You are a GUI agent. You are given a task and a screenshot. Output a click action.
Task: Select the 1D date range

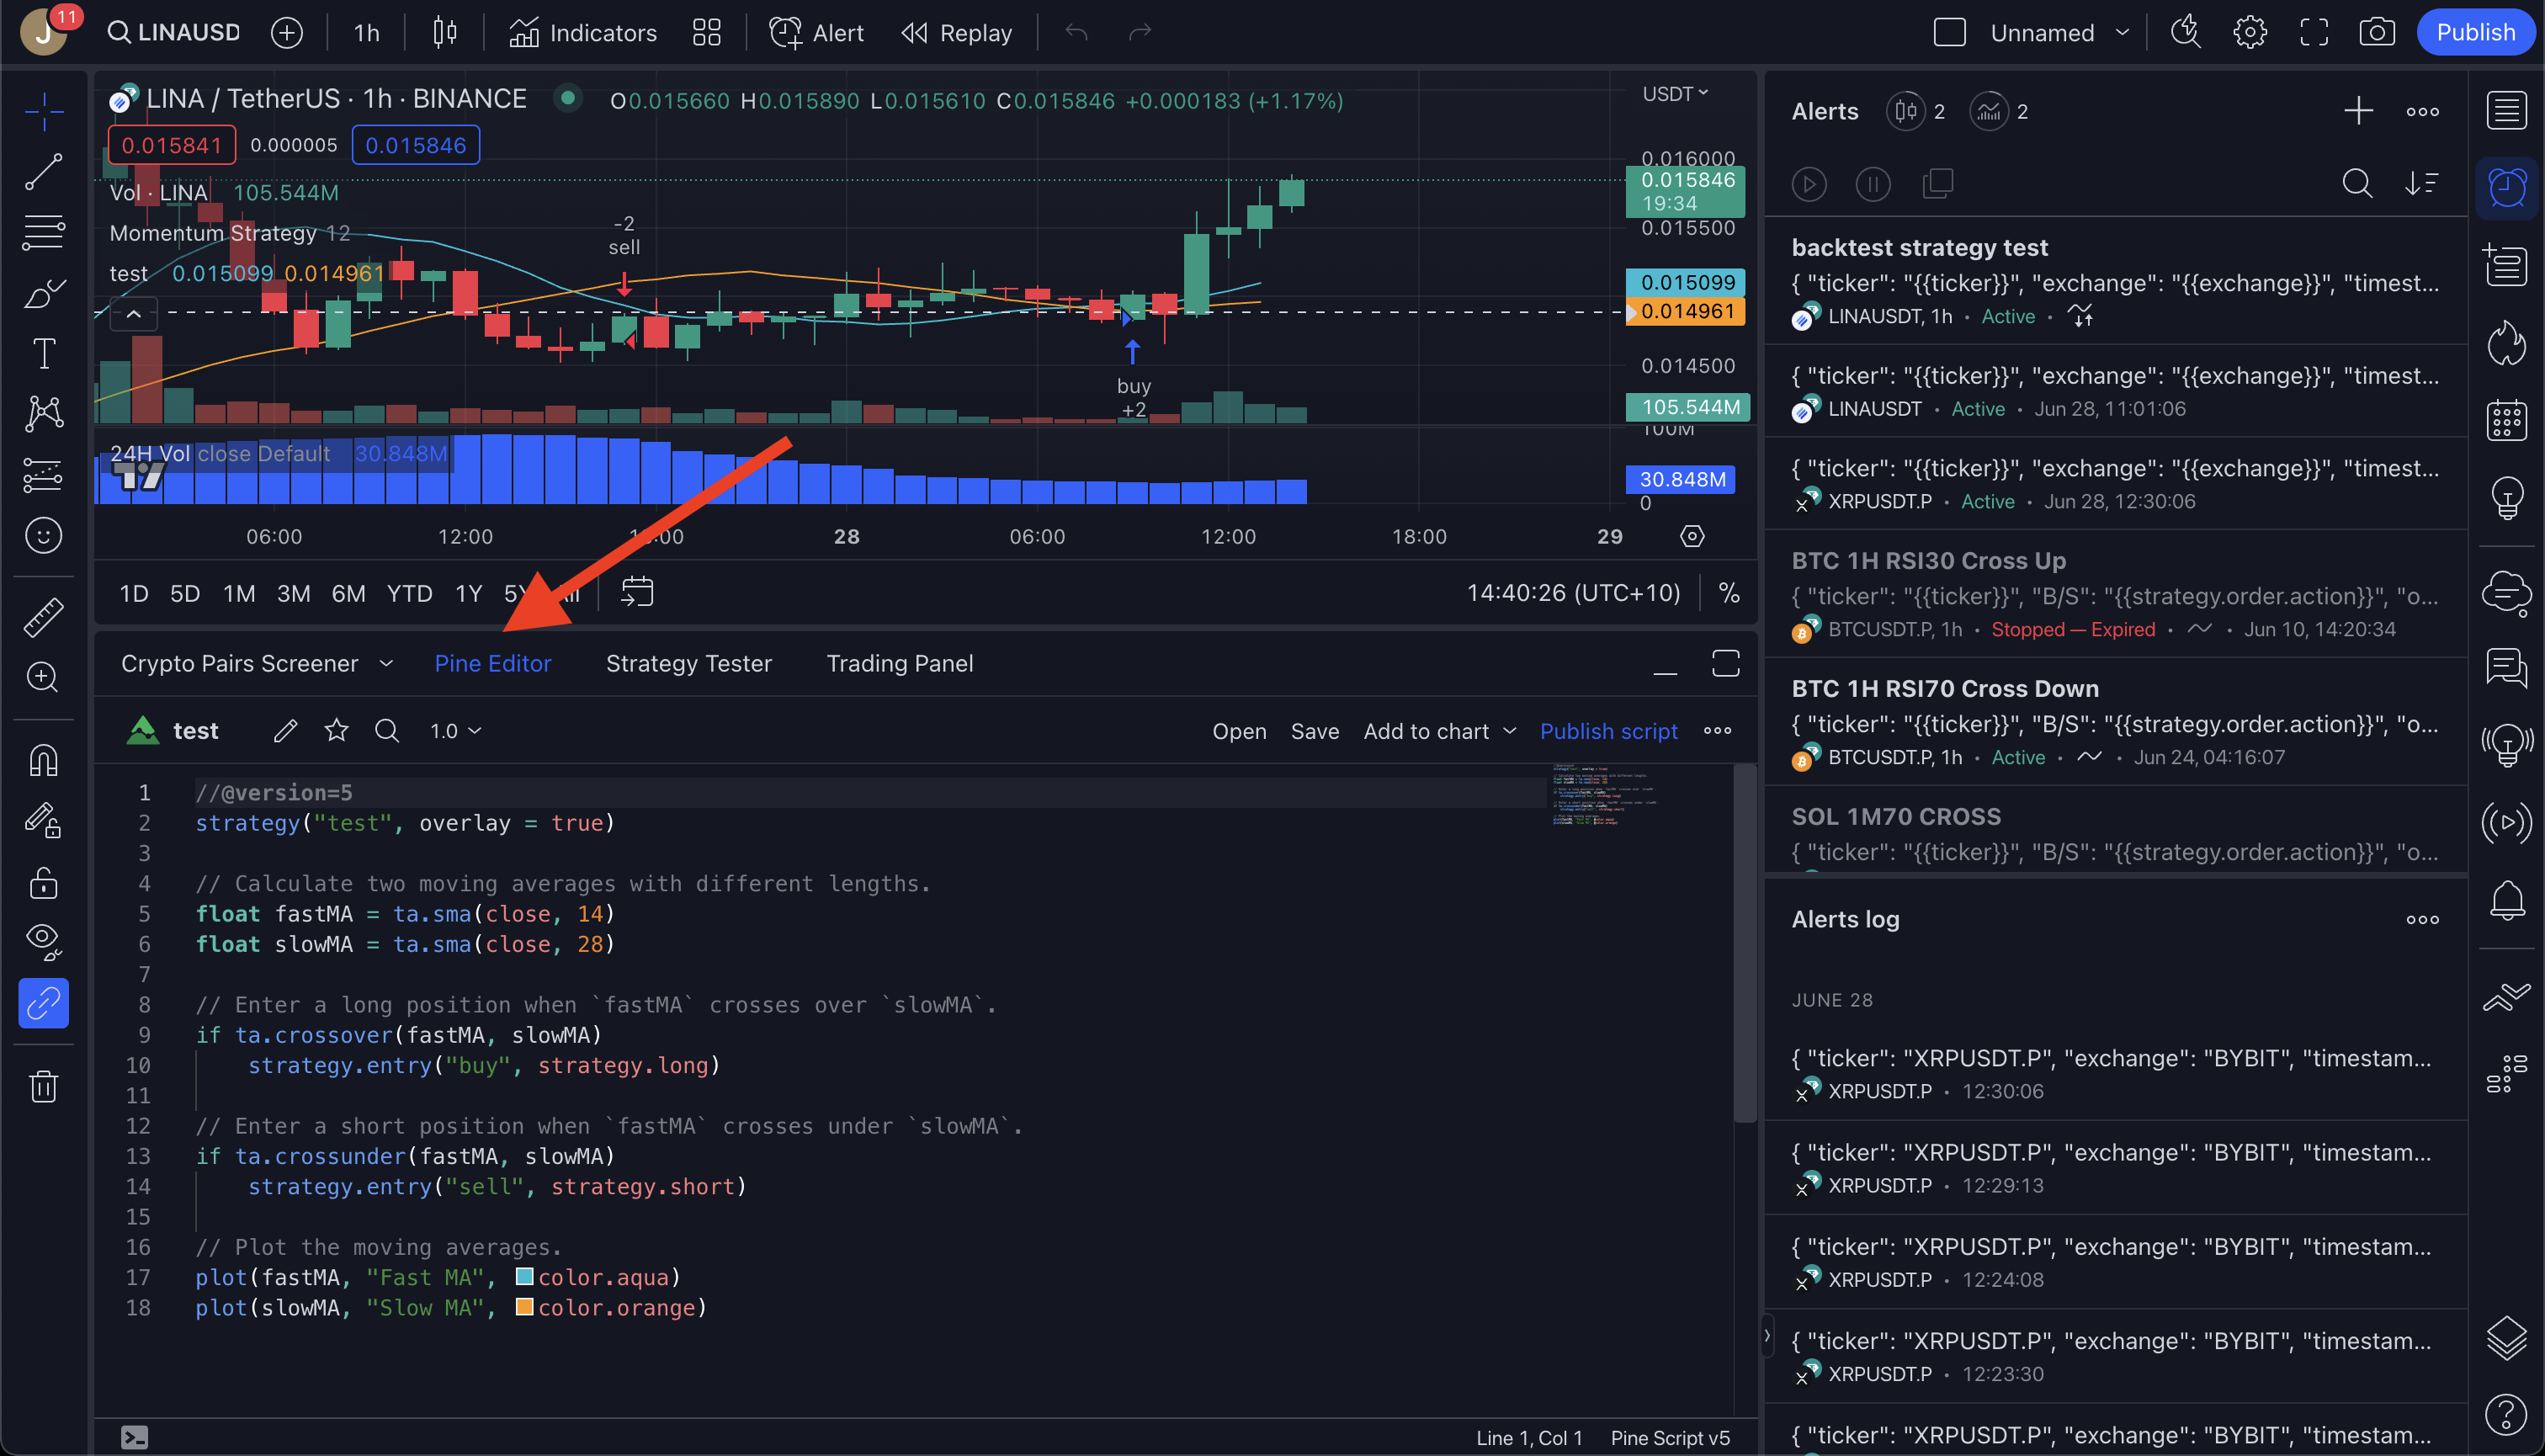pyautogui.click(x=134, y=594)
